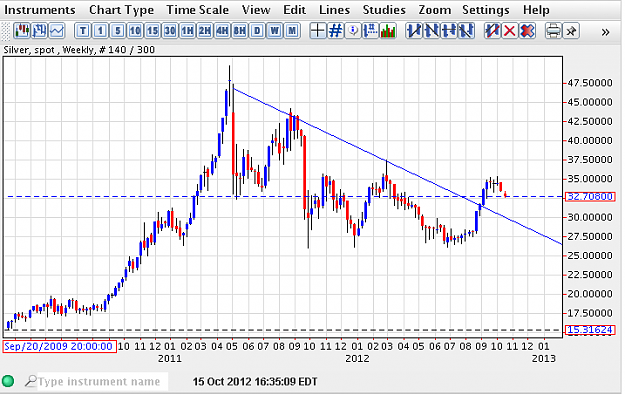Click the 47.50000 price axis label
The image size is (625, 395).
pyautogui.click(x=590, y=83)
